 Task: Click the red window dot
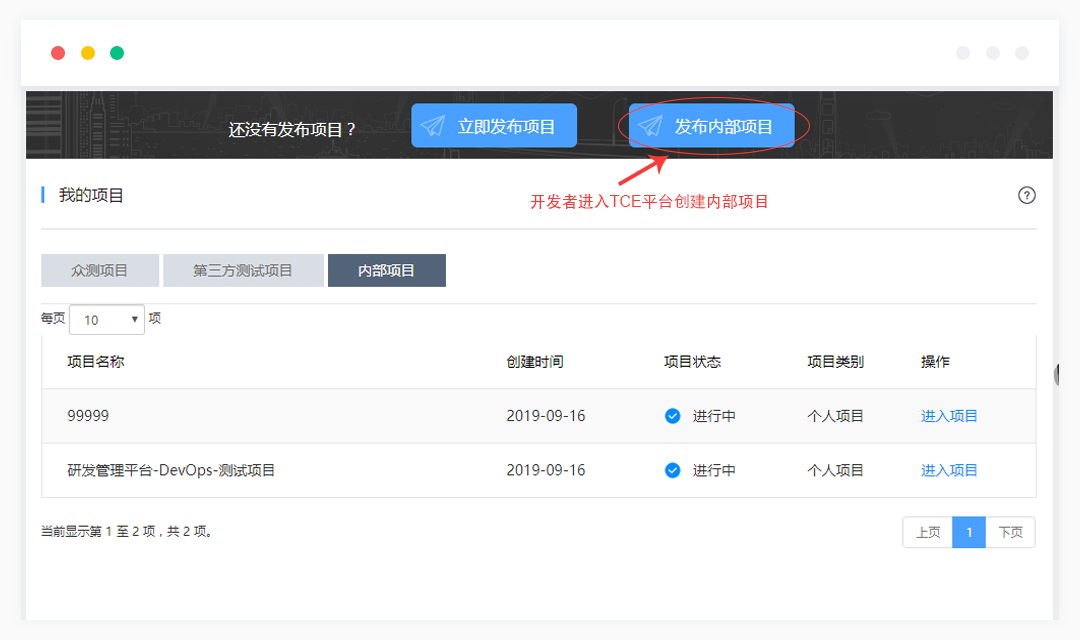(58, 53)
